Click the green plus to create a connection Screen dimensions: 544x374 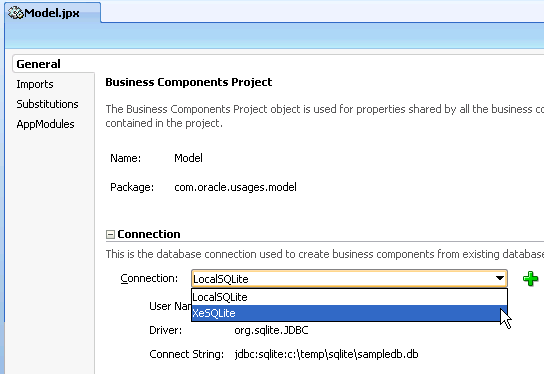coord(530,279)
